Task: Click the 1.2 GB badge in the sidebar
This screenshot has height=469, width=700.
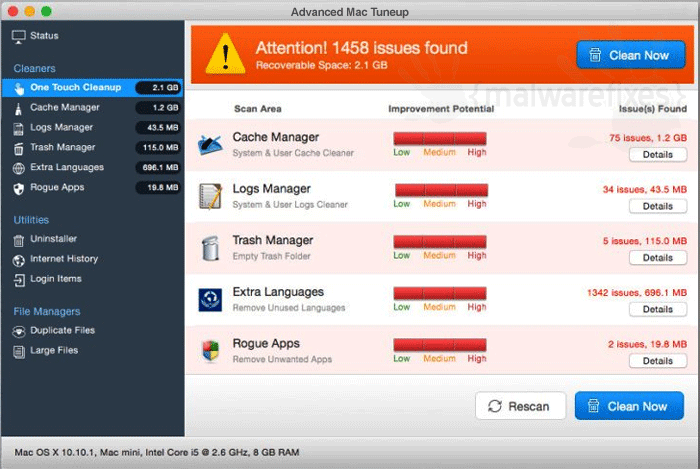Action: 159,108
